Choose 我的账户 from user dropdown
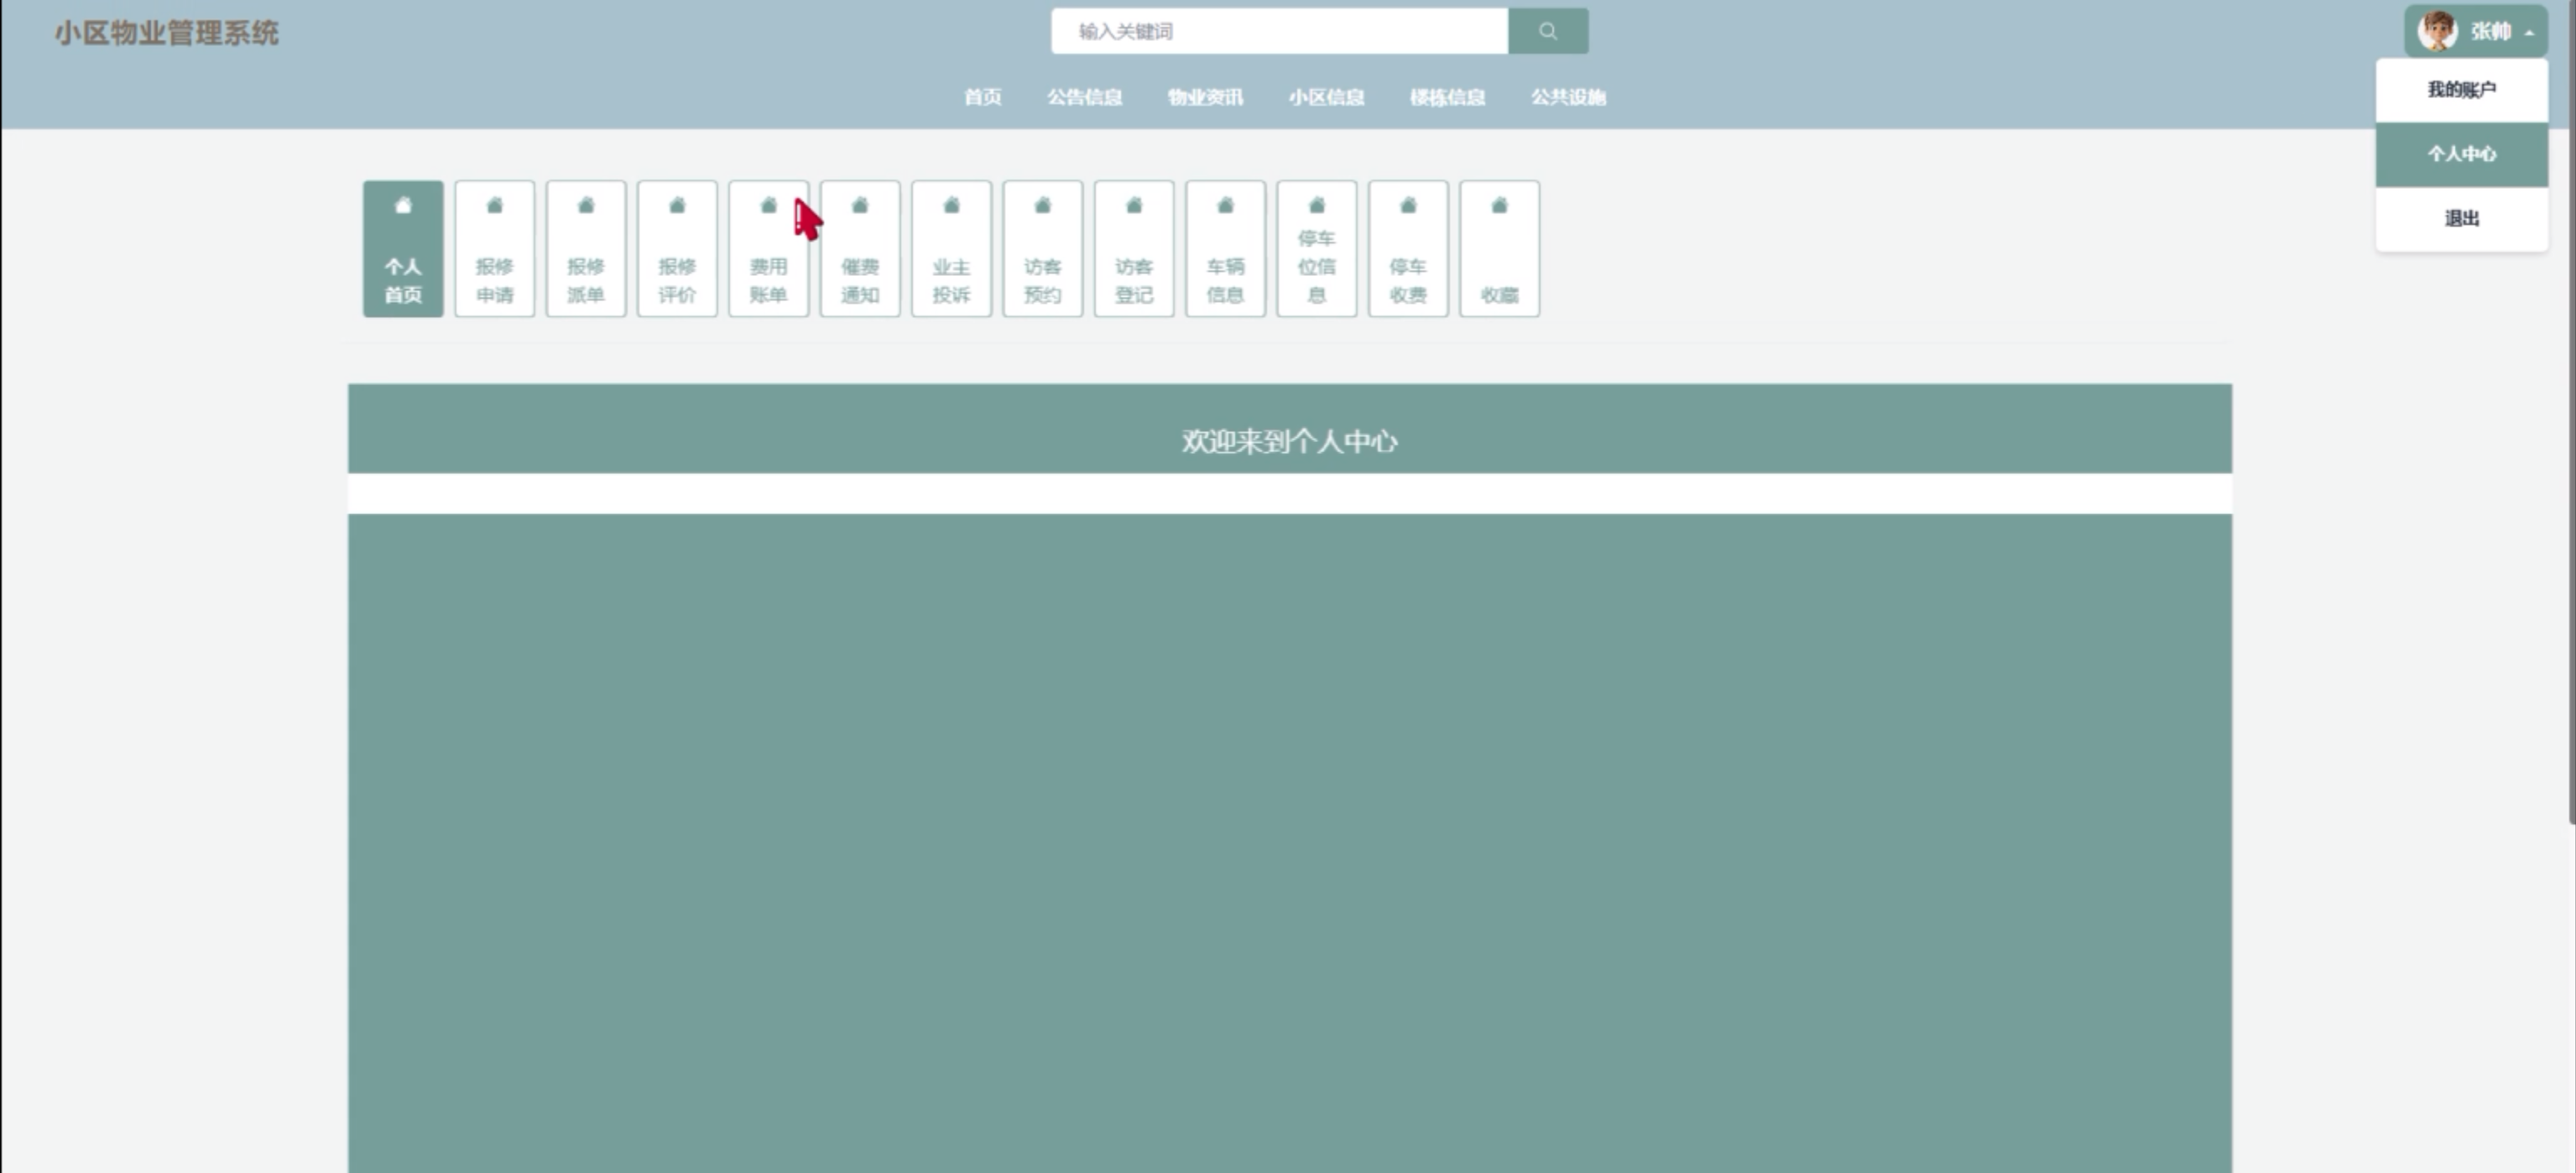Image resolution: width=2576 pixels, height=1173 pixels. tap(2461, 90)
